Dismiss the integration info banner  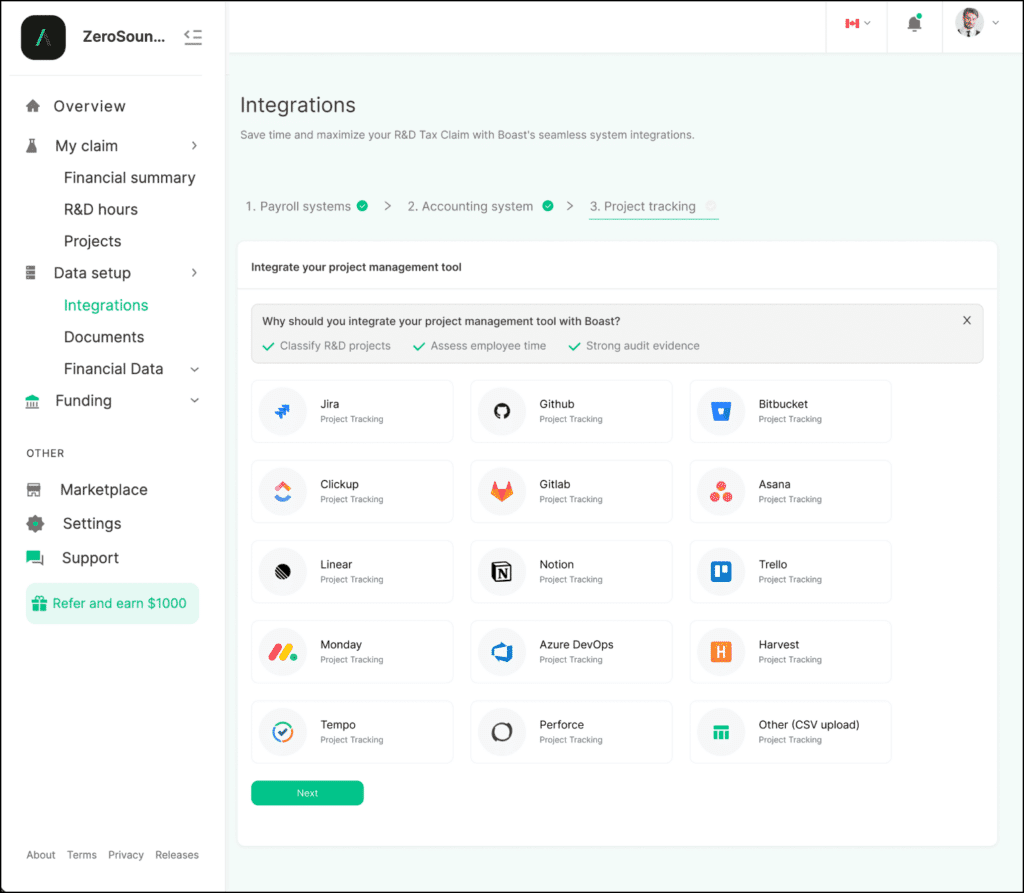click(966, 321)
